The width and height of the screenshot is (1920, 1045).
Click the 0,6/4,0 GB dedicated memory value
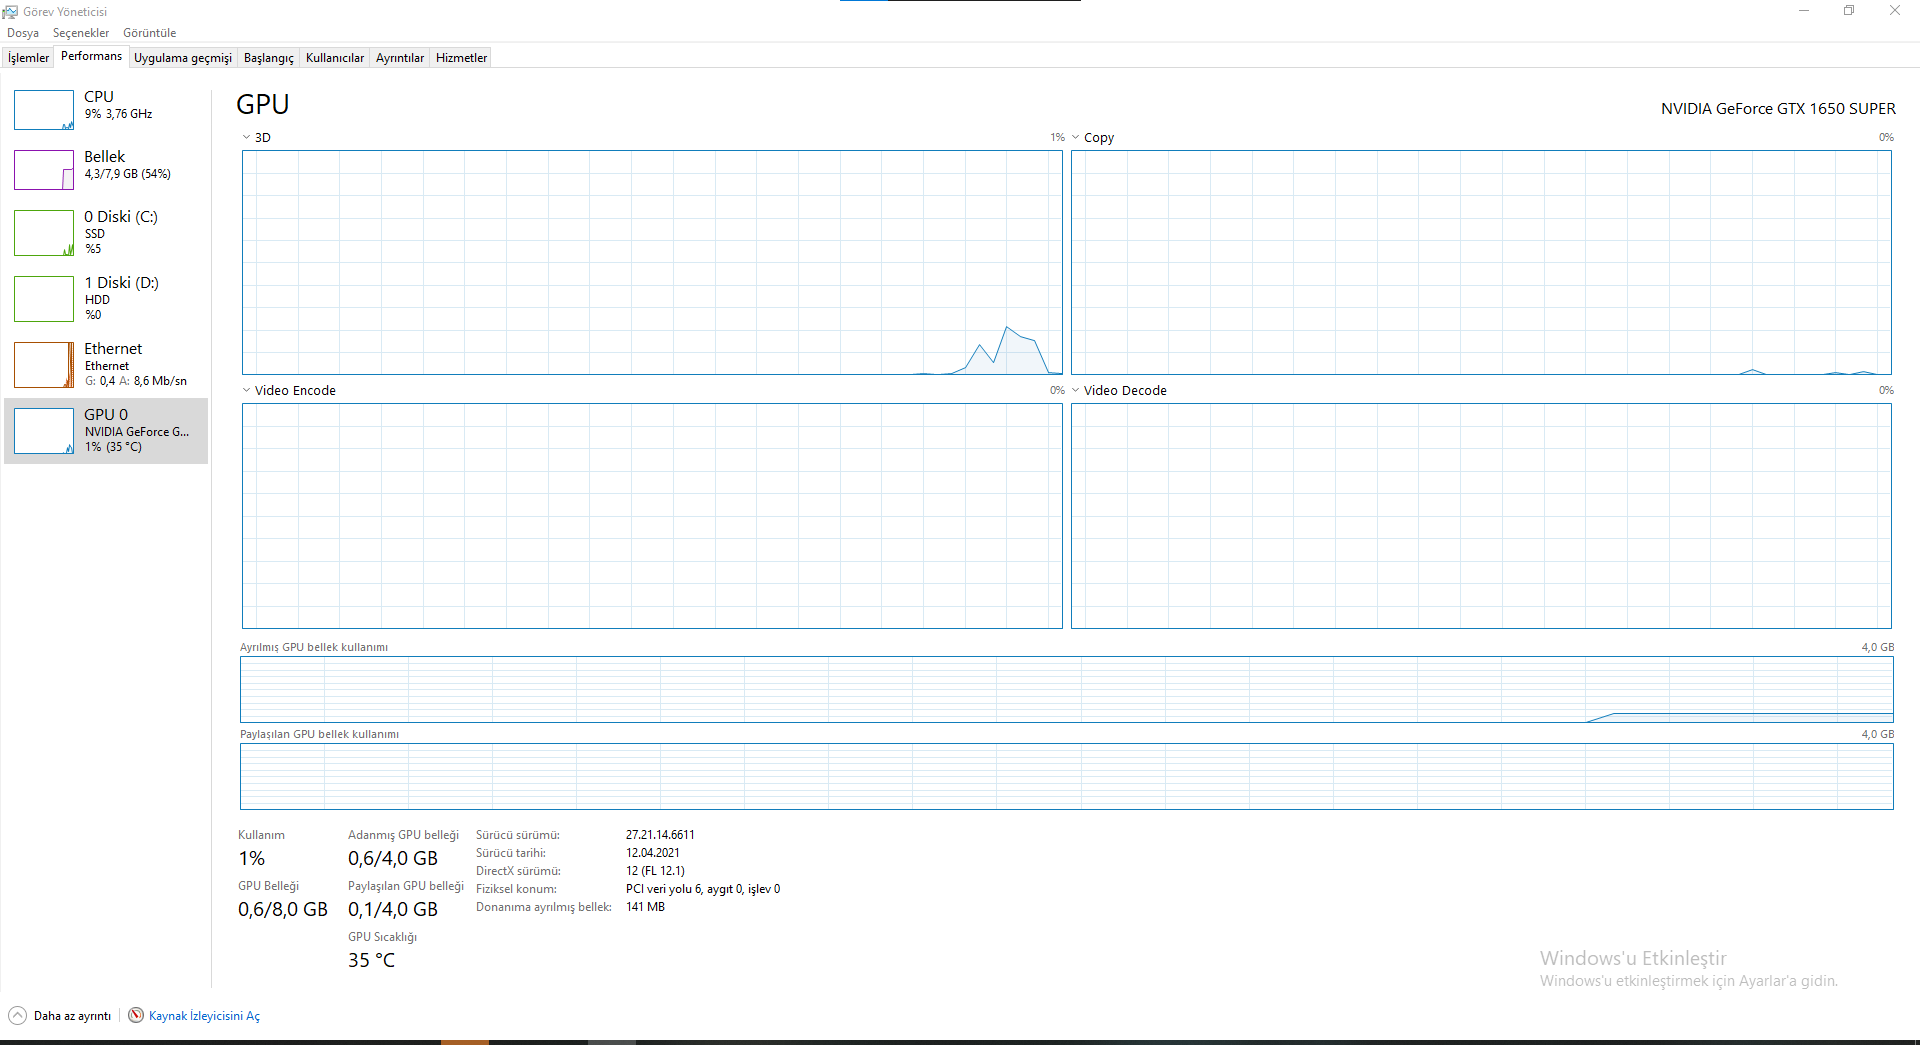click(x=393, y=858)
